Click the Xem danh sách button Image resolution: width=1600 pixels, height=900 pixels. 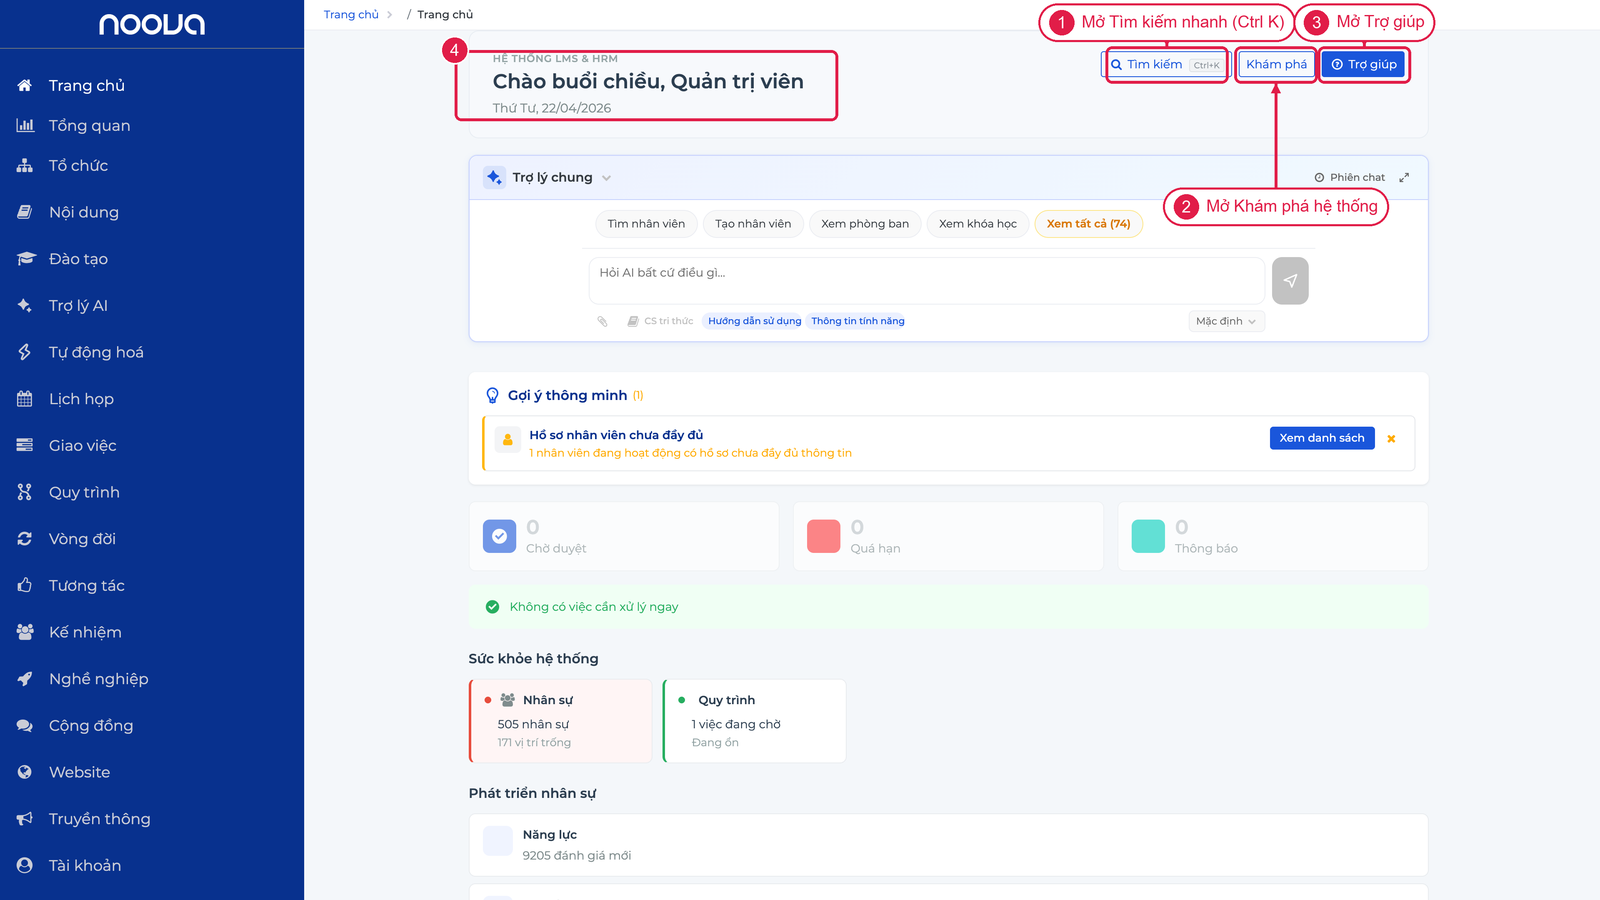click(x=1322, y=438)
